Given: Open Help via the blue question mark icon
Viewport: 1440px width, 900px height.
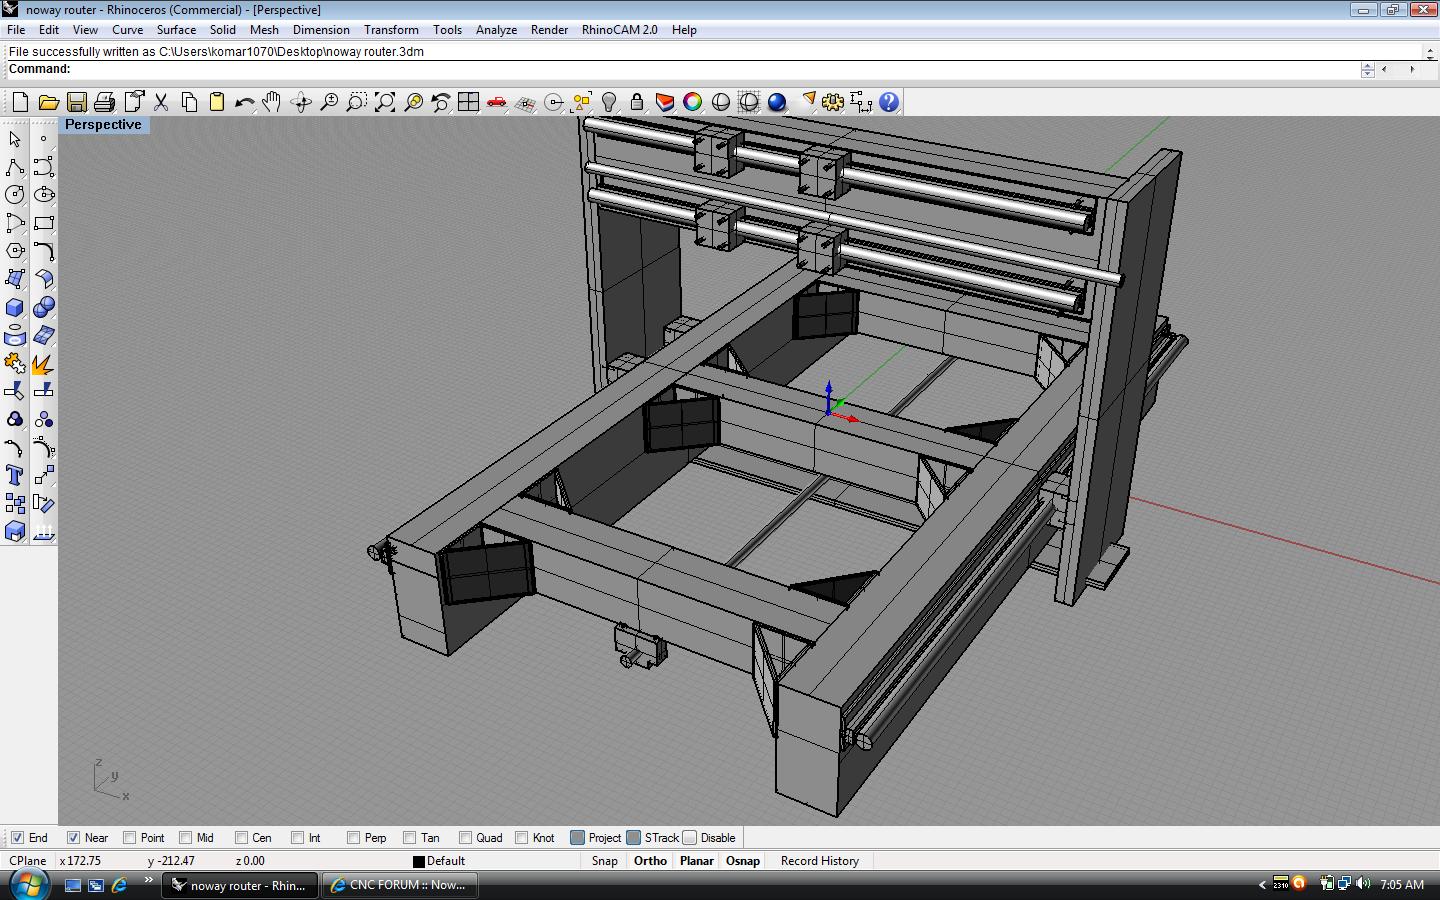Looking at the screenshot, I should (888, 102).
